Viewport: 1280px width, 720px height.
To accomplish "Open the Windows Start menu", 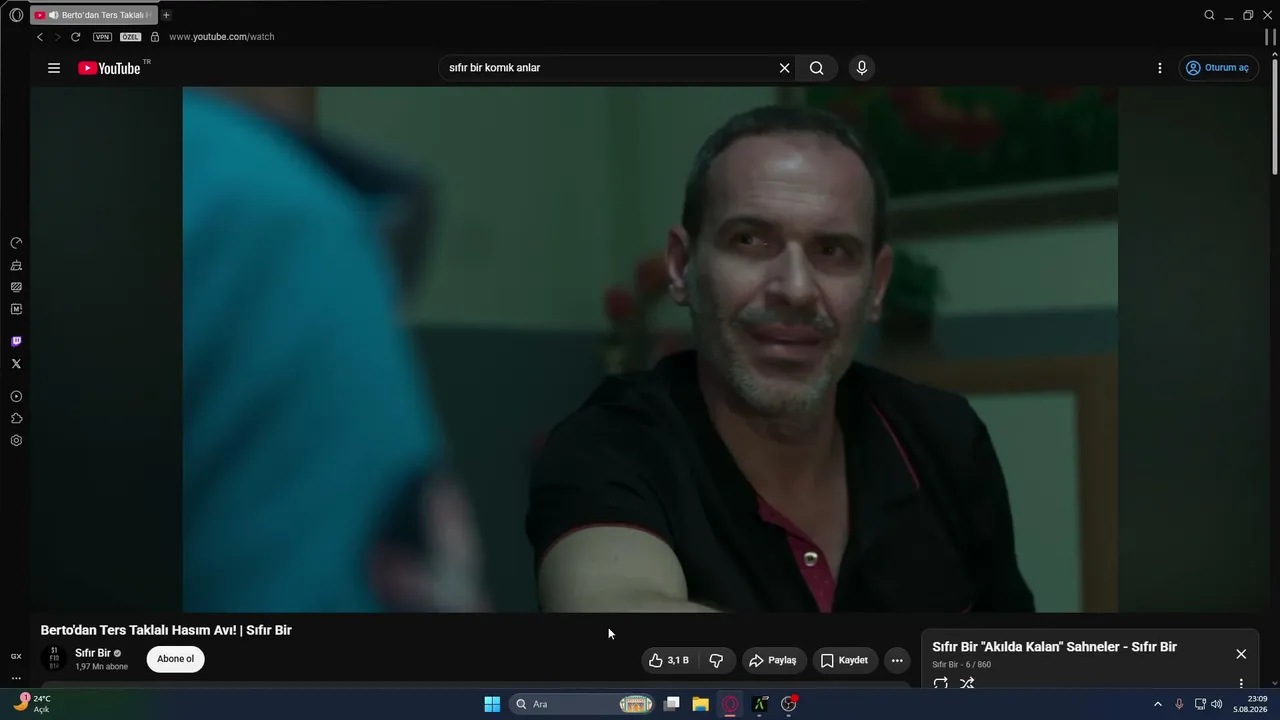I will pyautogui.click(x=492, y=704).
